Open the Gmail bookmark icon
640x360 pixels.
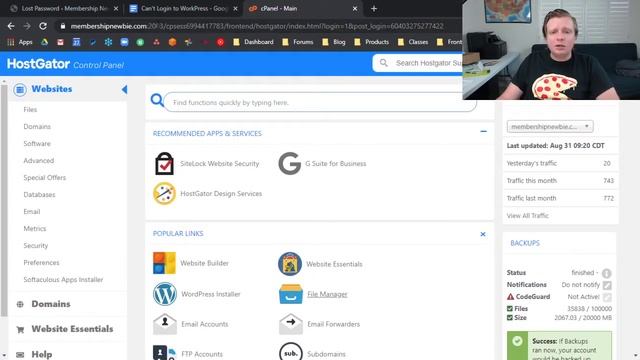60,42
